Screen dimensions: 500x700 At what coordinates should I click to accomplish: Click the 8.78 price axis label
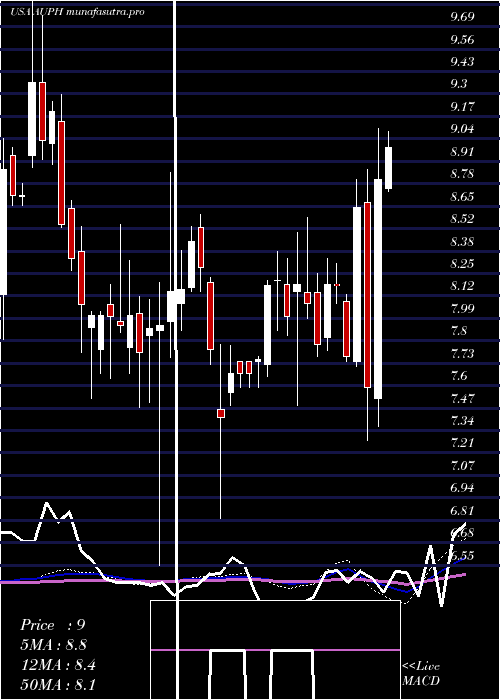(x=462, y=174)
